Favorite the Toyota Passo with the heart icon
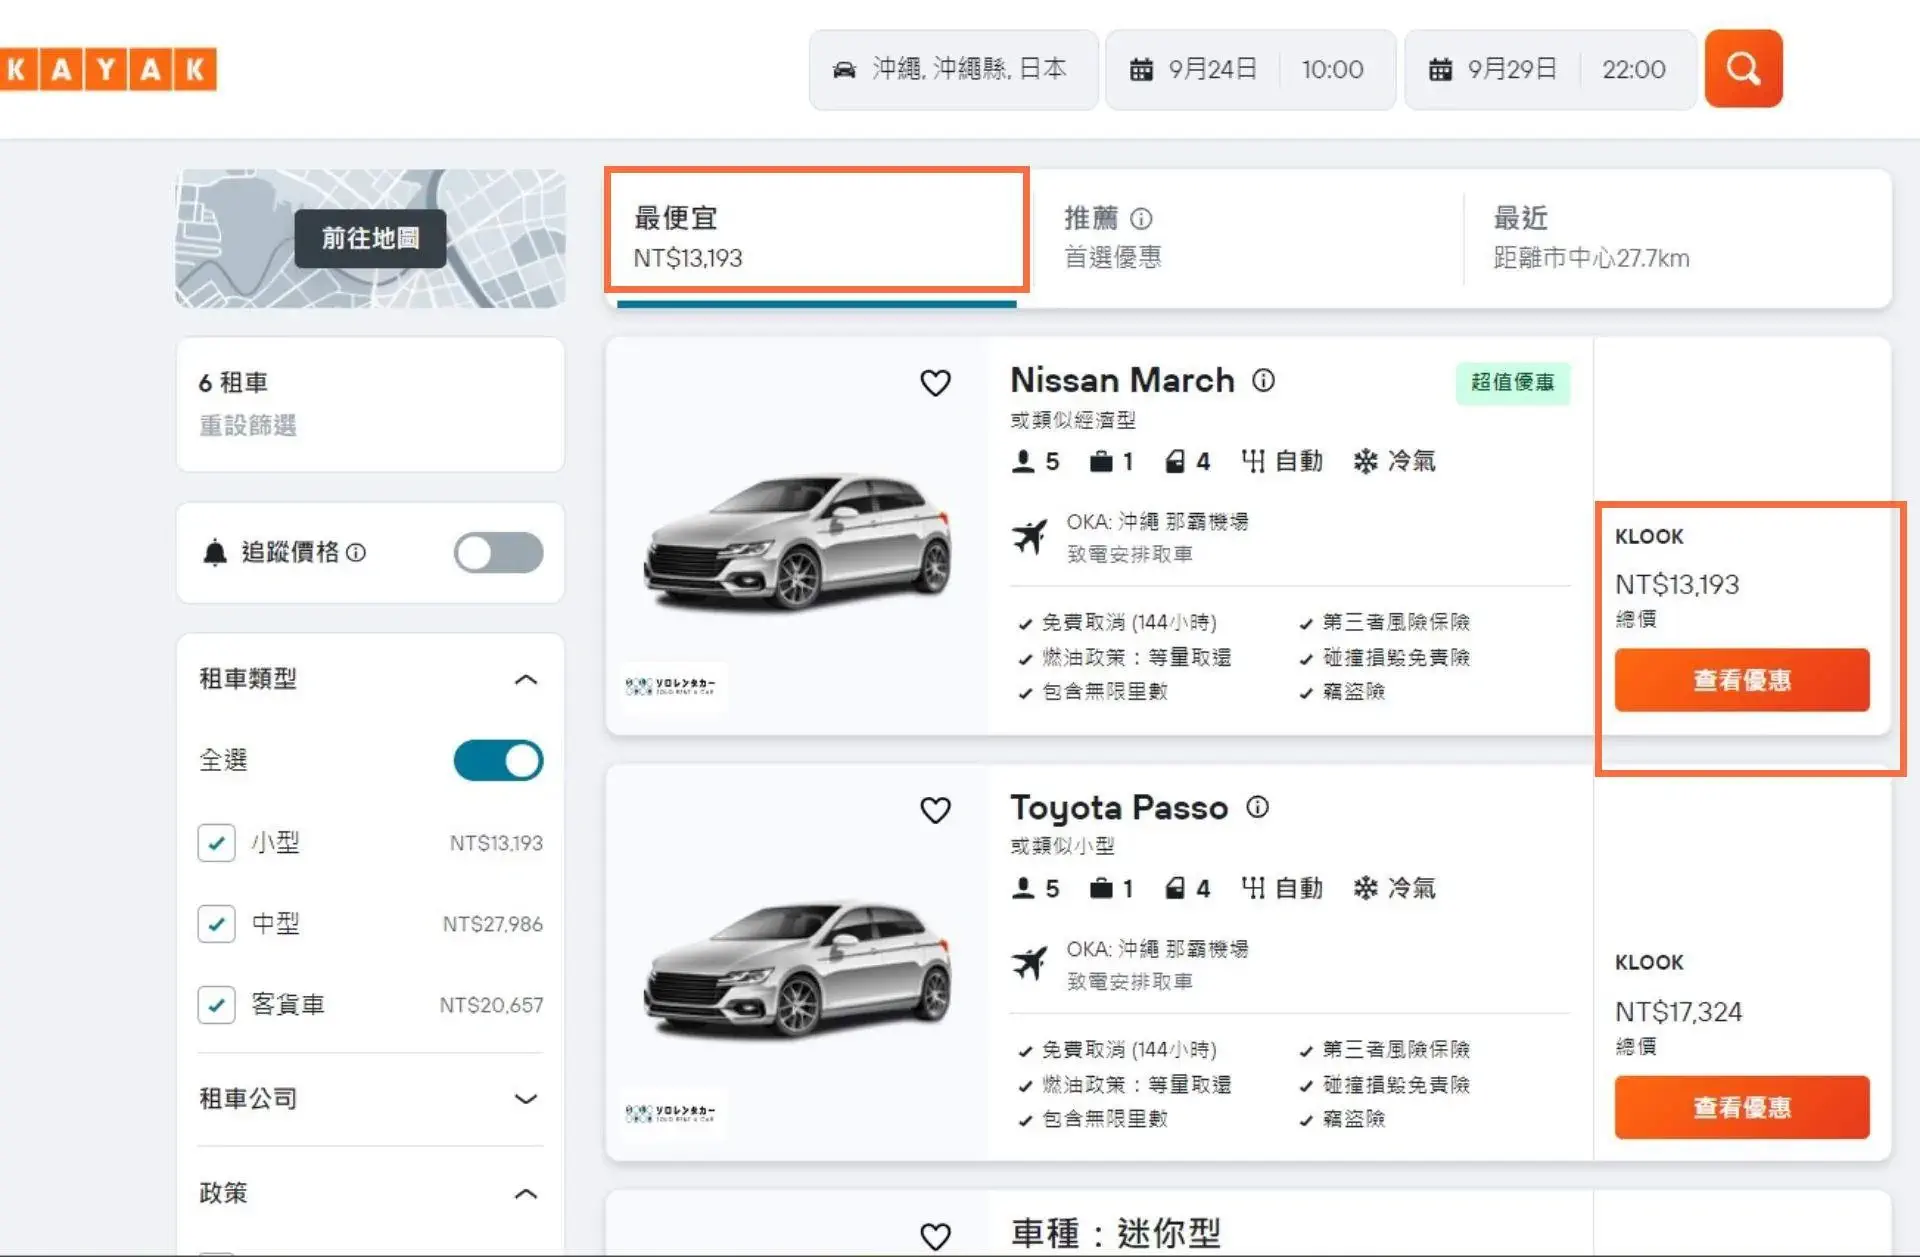The height and width of the screenshot is (1257, 1920). 935,810
